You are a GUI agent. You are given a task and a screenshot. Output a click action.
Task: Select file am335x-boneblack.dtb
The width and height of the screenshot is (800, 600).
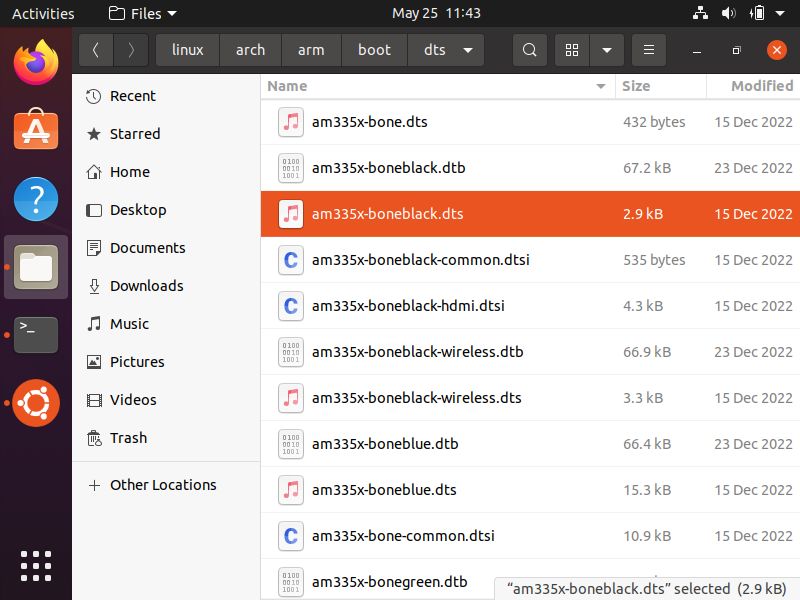point(530,168)
